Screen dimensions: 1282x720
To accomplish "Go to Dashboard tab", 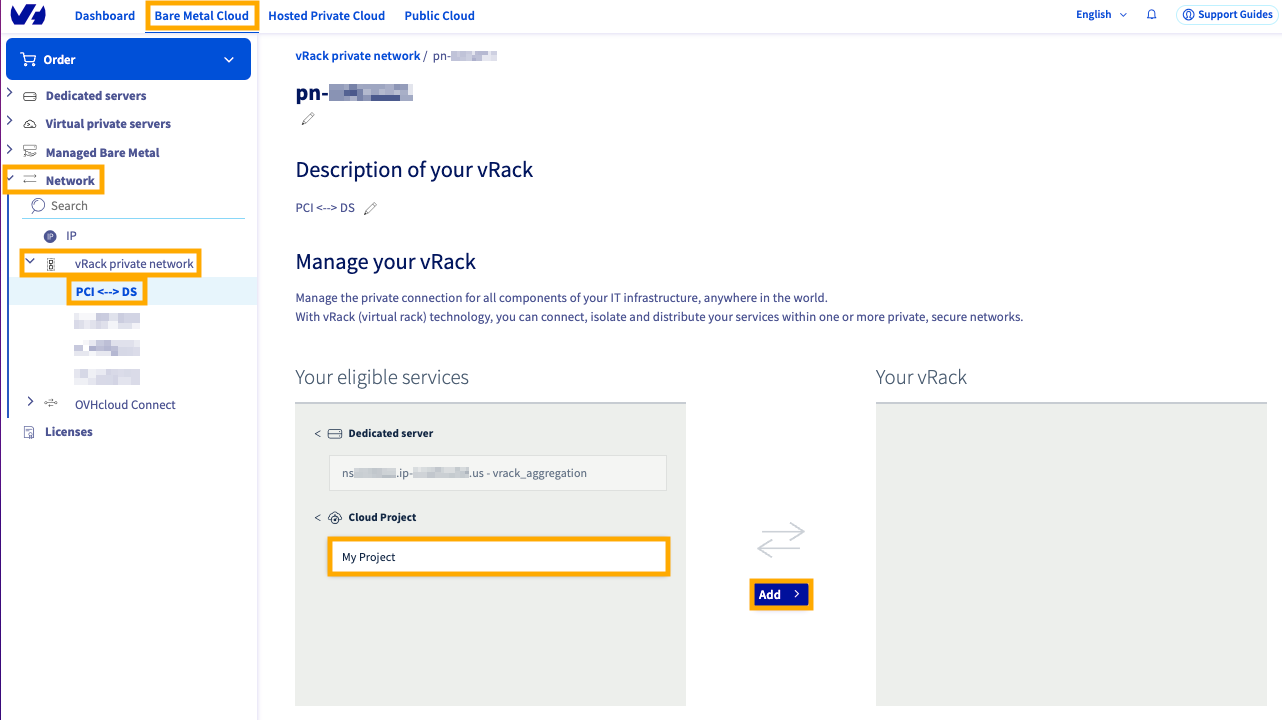I will pos(105,16).
